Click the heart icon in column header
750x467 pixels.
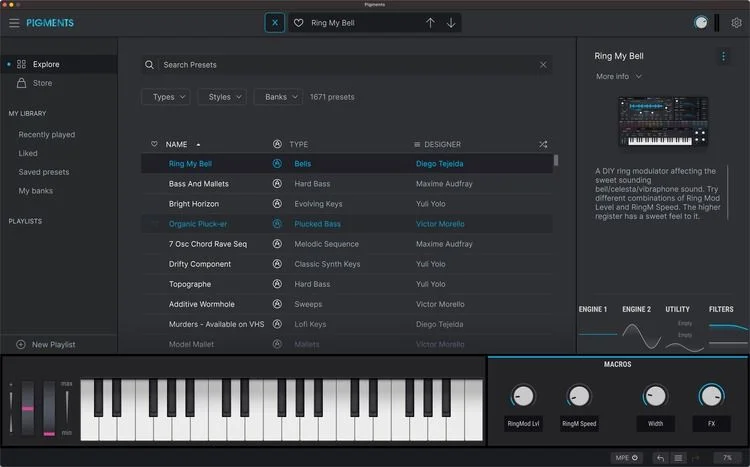coord(154,144)
